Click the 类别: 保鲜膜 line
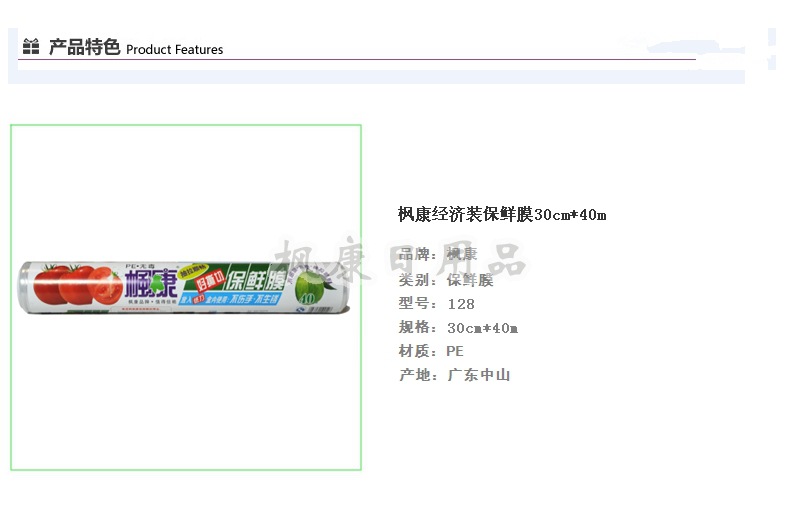Image resolution: width=795 pixels, height=527 pixels. 446,279
